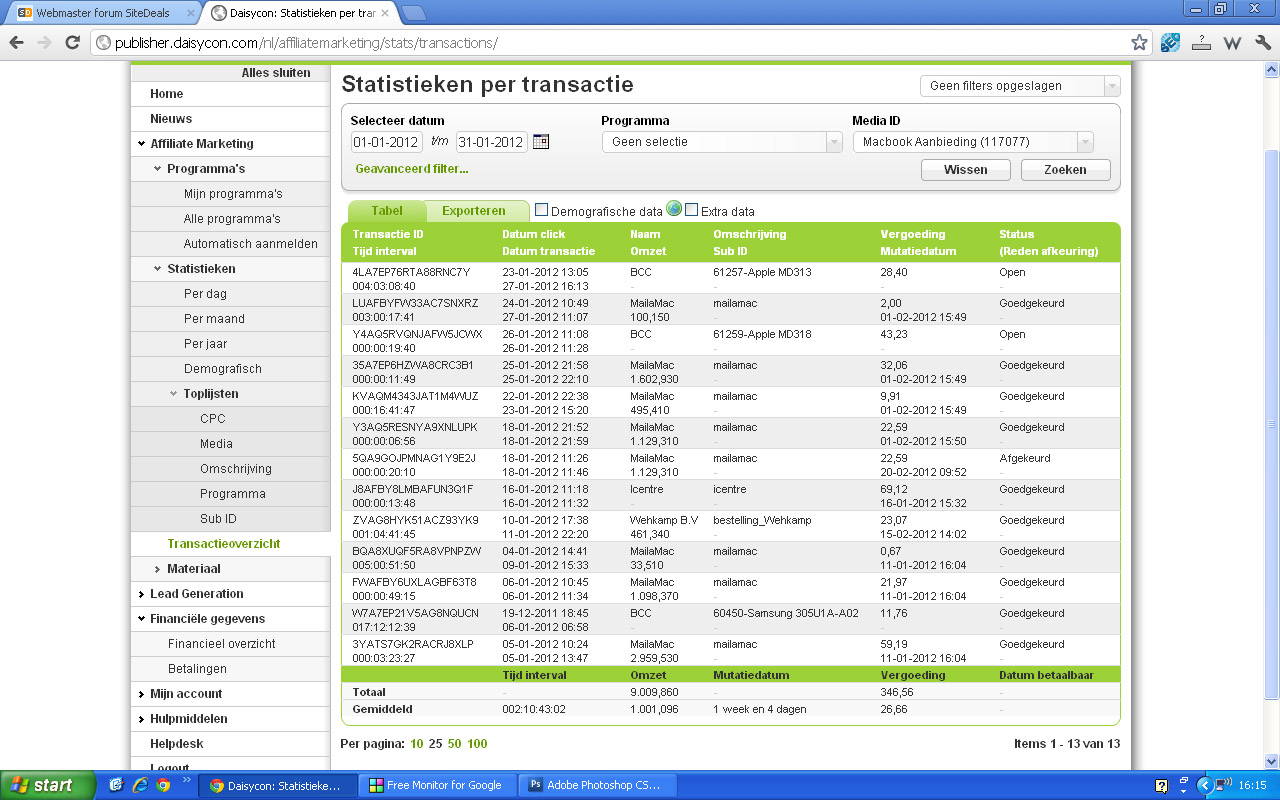
Task: Open the calendar date picker icon
Action: point(541,142)
